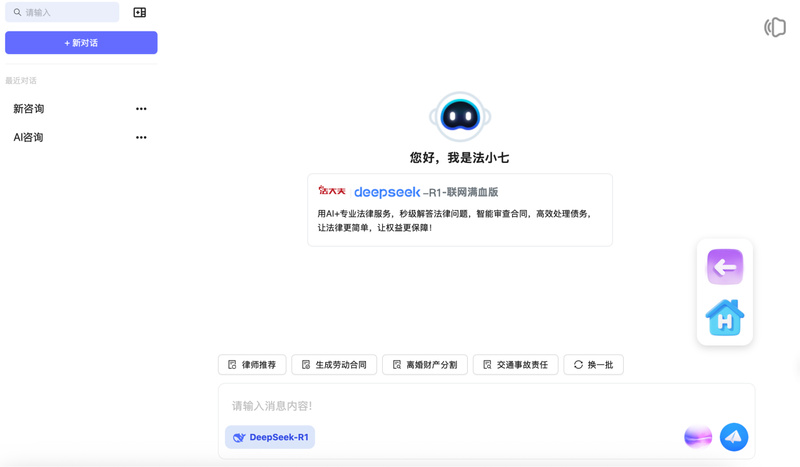This screenshot has width=800, height=467.
Task: Click the R1-联网满血版 label
Action: (461, 192)
